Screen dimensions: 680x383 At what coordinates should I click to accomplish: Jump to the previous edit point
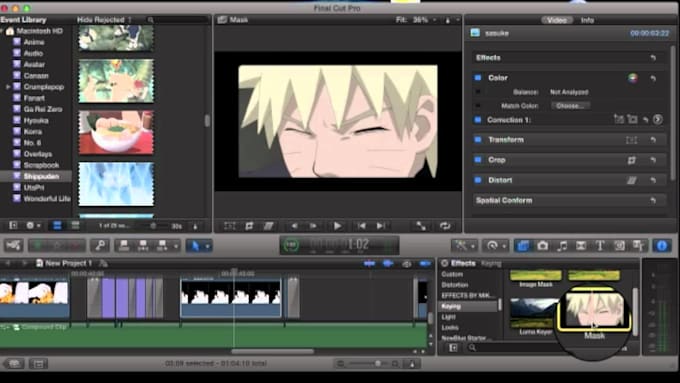pos(361,226)
